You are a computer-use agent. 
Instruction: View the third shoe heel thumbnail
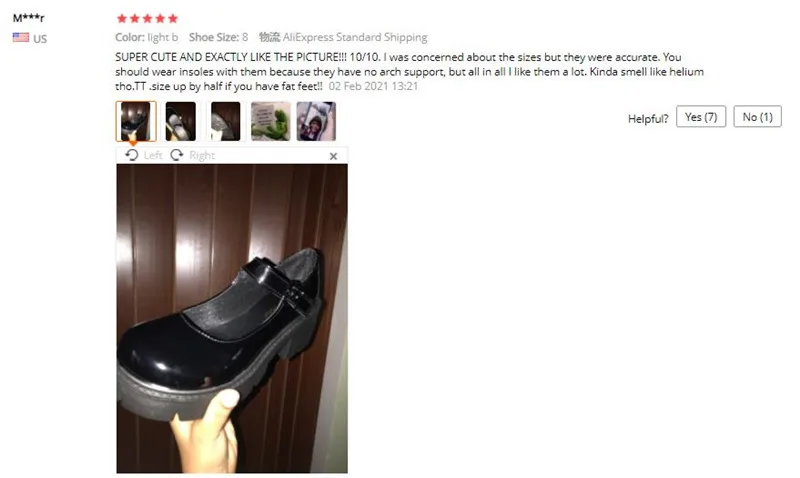click(226, 121)
